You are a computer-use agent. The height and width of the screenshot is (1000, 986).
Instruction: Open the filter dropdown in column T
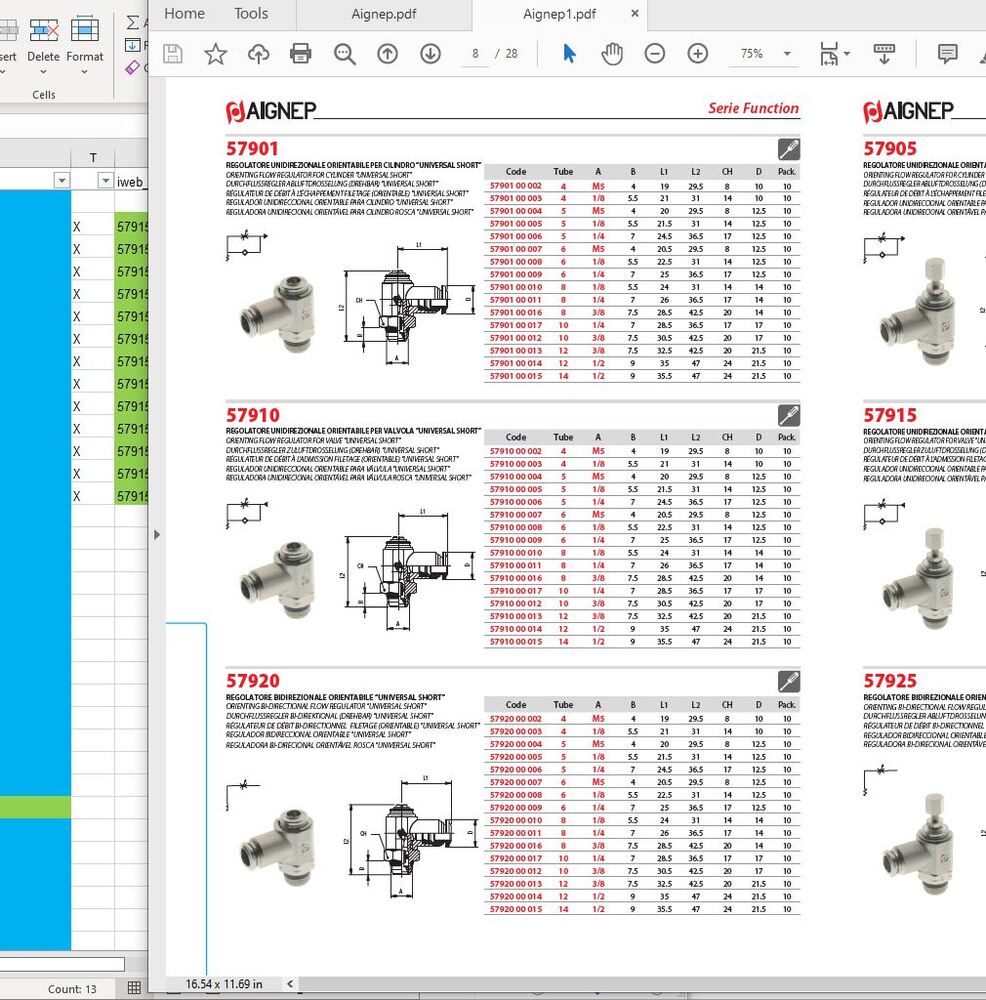[x=105, y=181]
